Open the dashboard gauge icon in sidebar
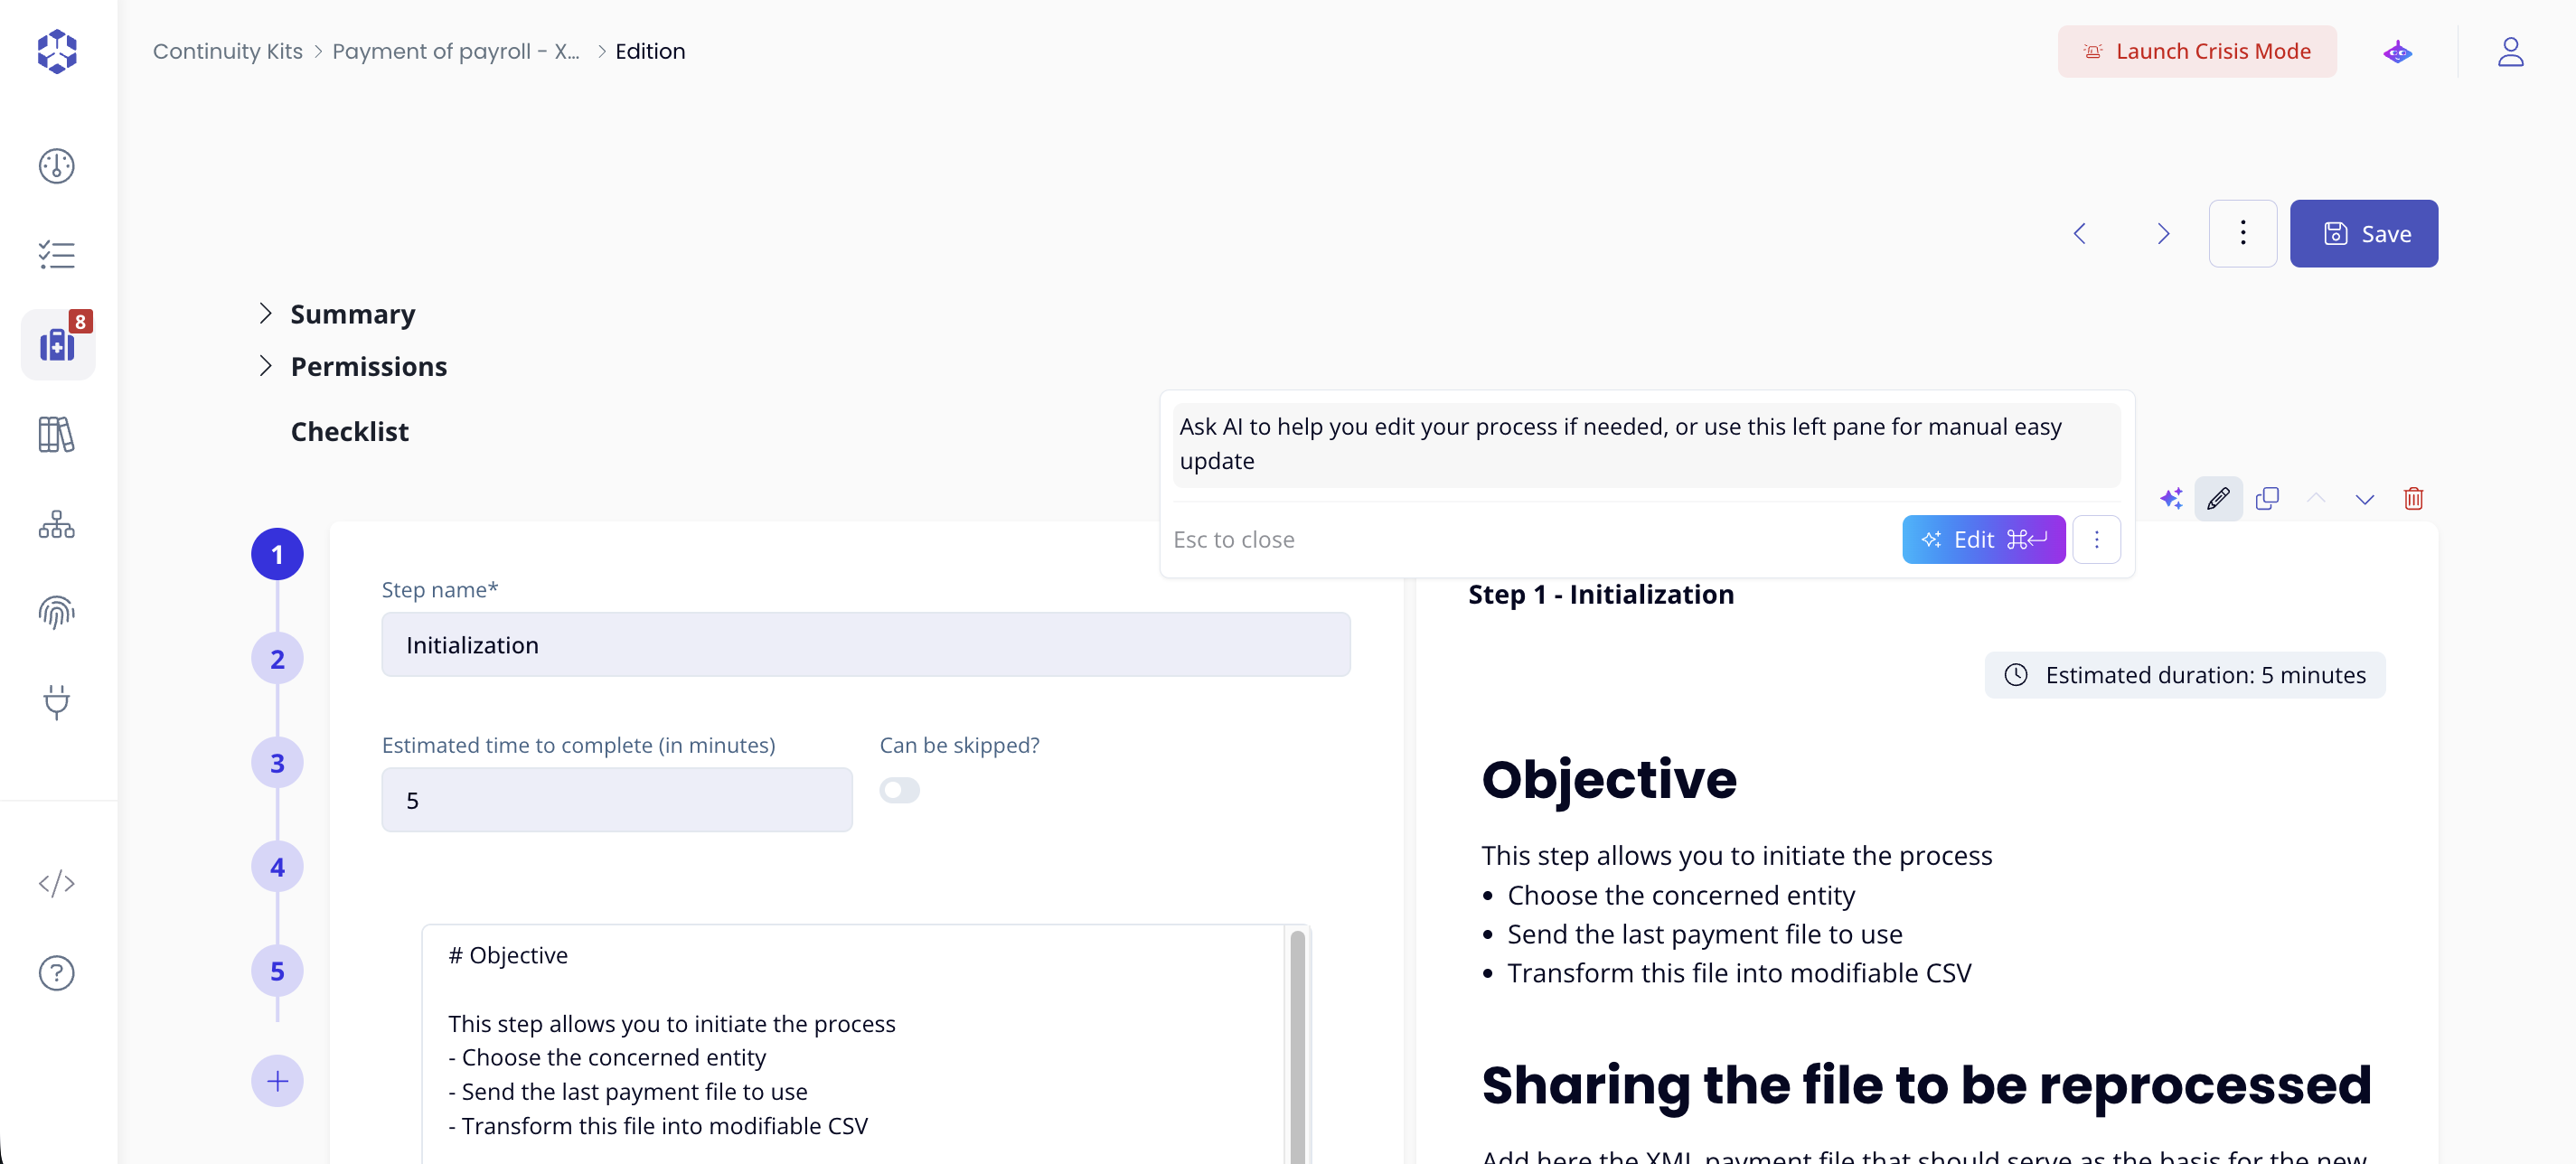The height and width of the screenshot is (1164, 2576). pos(56,166)
